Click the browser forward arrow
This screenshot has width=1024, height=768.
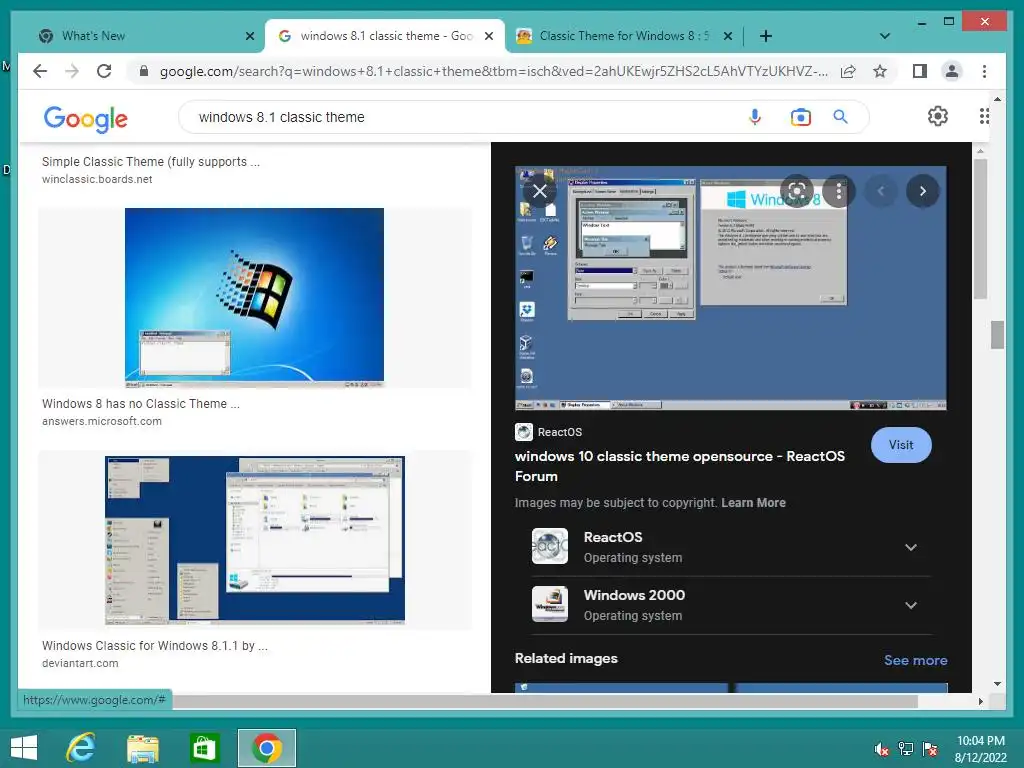[x=72, y=71]
